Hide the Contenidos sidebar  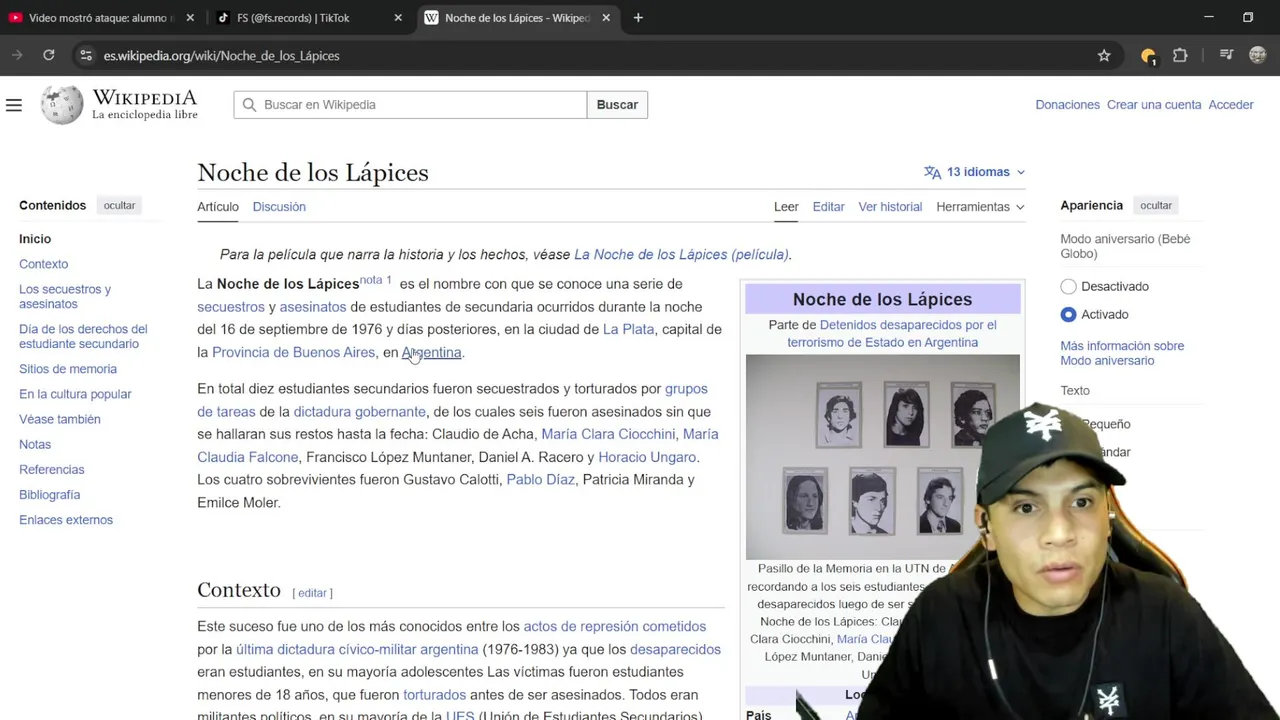[119, 205]
